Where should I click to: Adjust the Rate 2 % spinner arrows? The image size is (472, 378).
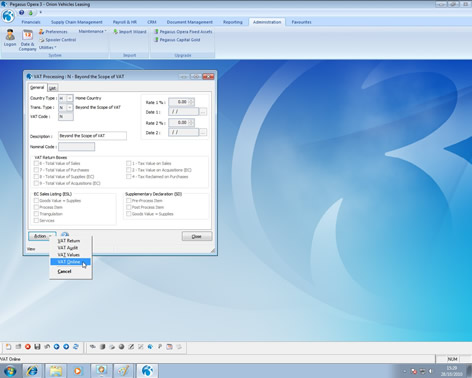(191, 123)
